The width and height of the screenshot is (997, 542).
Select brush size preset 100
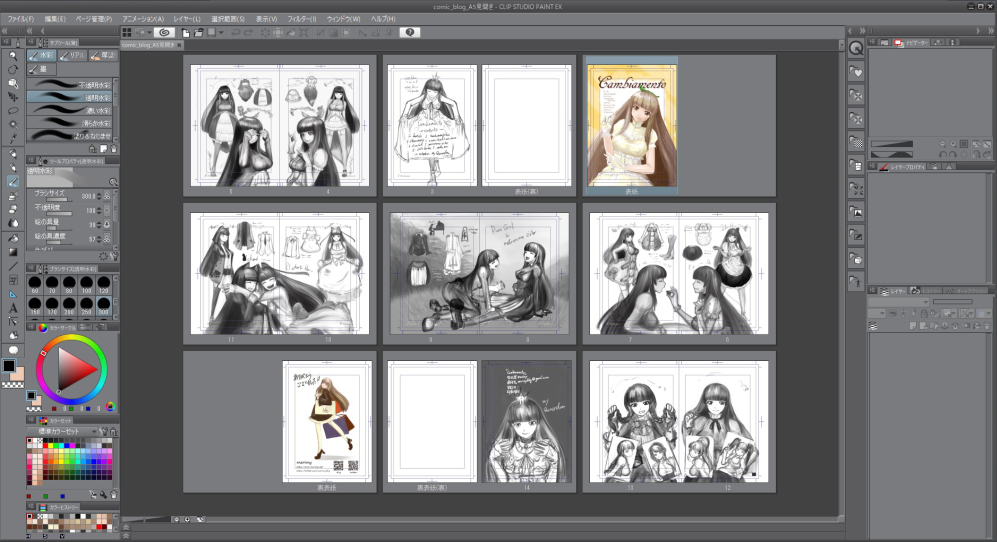[86, 284]
